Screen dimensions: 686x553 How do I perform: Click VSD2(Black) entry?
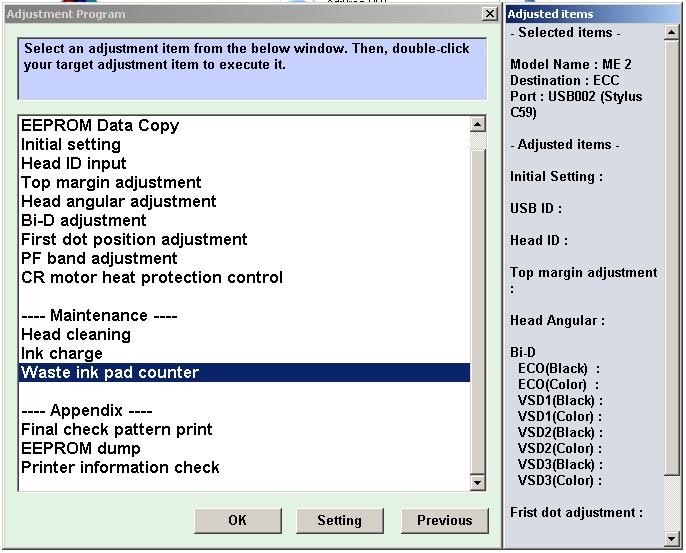tap(560, 433)
